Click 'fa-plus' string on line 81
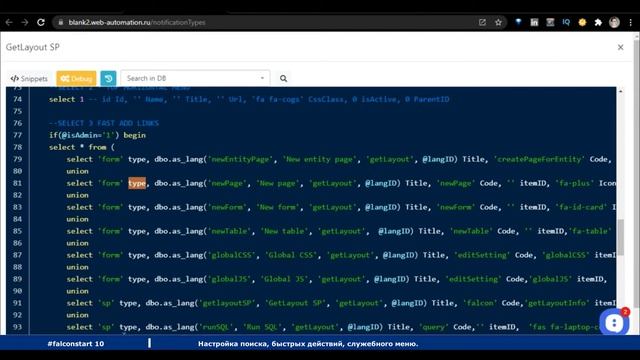 point(575,183)
